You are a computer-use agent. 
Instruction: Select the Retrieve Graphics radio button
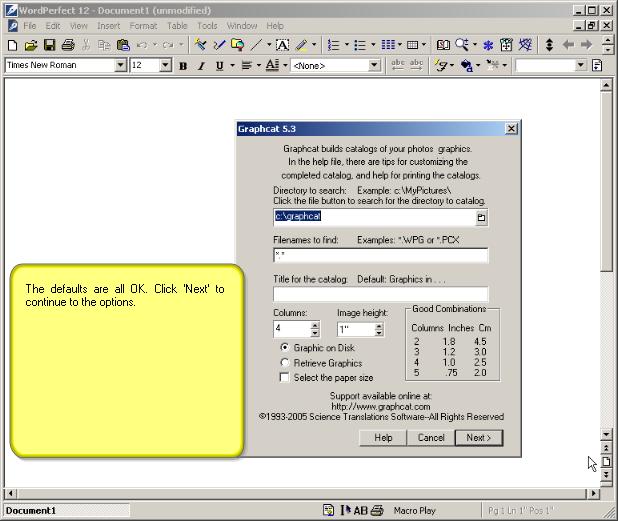click(284, 362)
